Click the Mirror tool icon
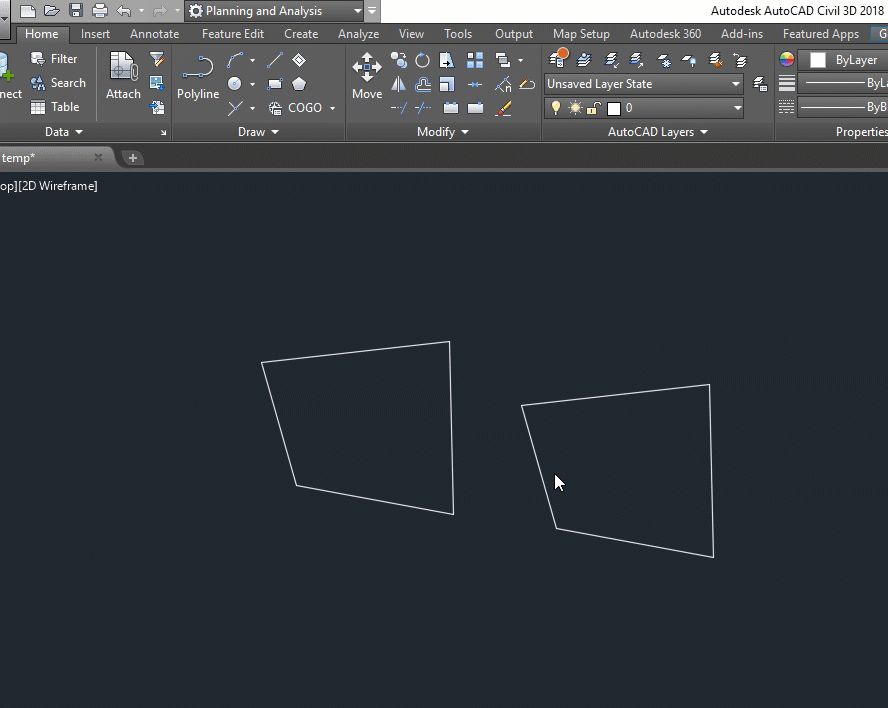The height and width of the screenshot is (708, 888). coord(399,84)
